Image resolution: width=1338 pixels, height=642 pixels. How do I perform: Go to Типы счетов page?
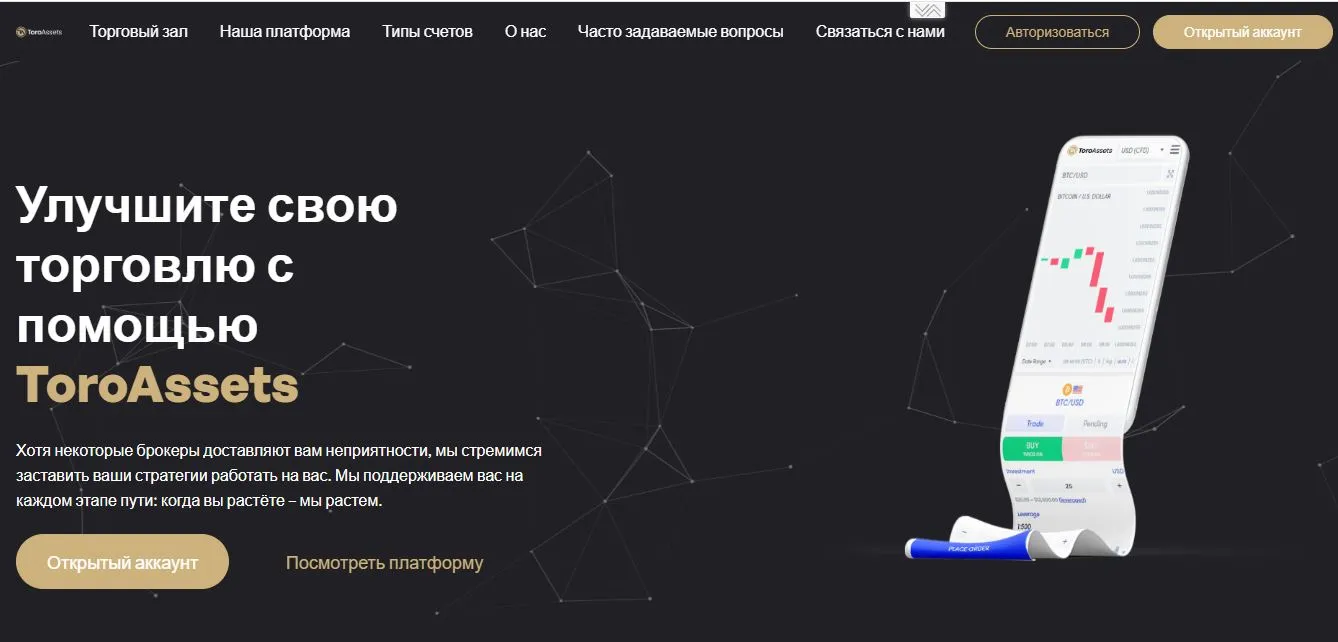[427, 32]
